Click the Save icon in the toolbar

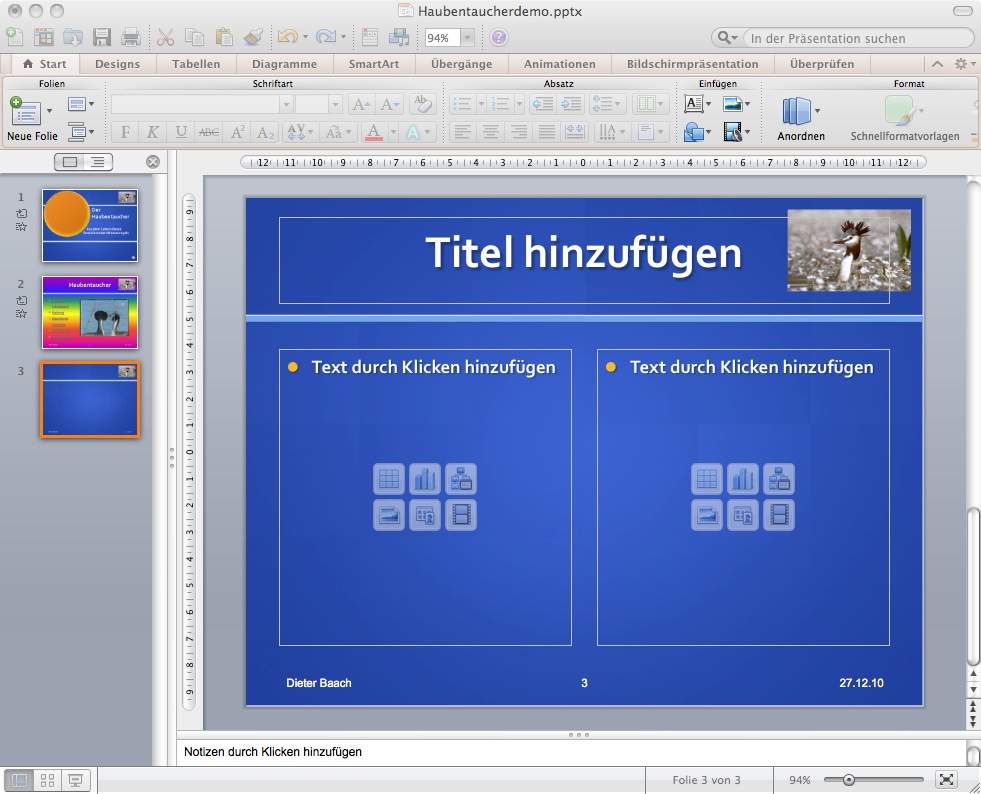(102, 38)
